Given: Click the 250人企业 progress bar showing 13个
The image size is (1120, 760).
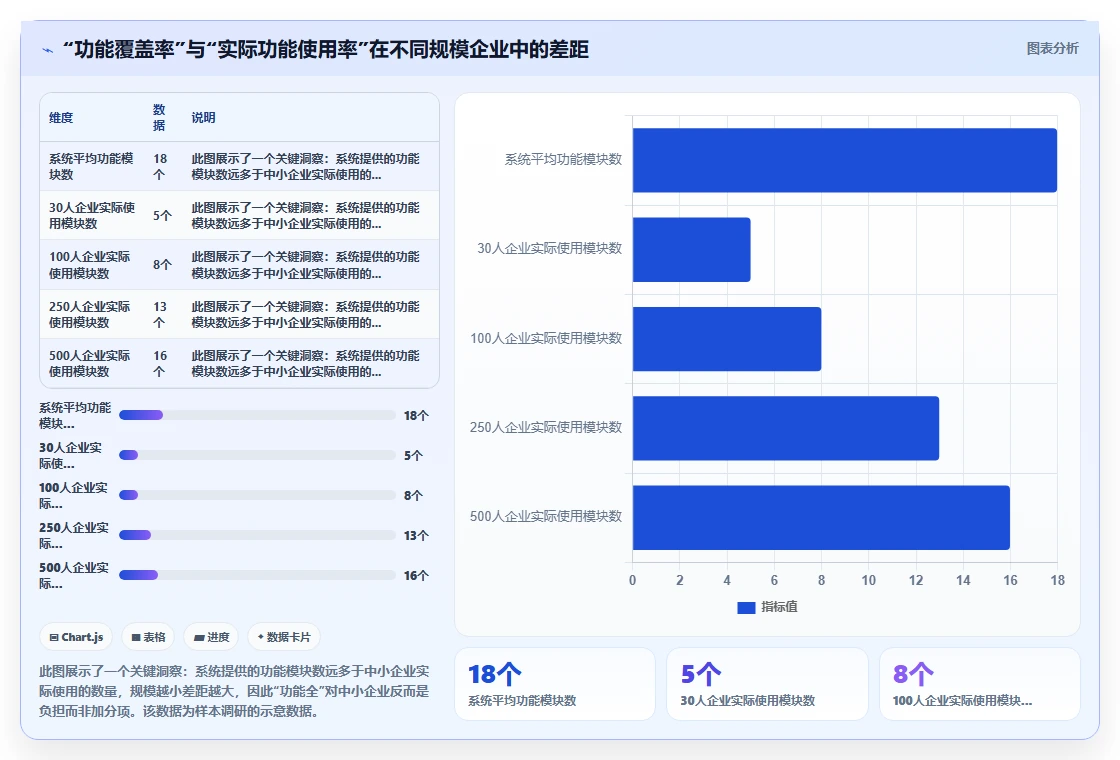Looking at the screenshot, I should coord(257,535).
